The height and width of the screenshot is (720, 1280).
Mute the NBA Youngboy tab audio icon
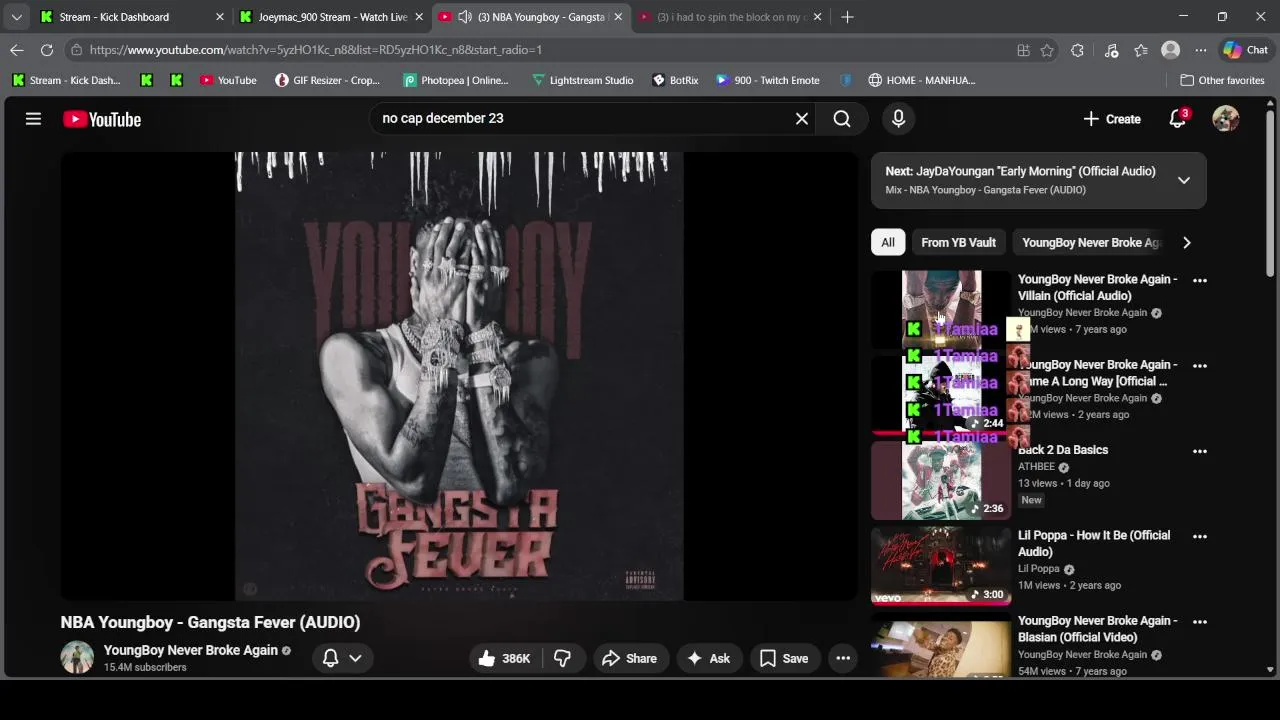[465, 17]
